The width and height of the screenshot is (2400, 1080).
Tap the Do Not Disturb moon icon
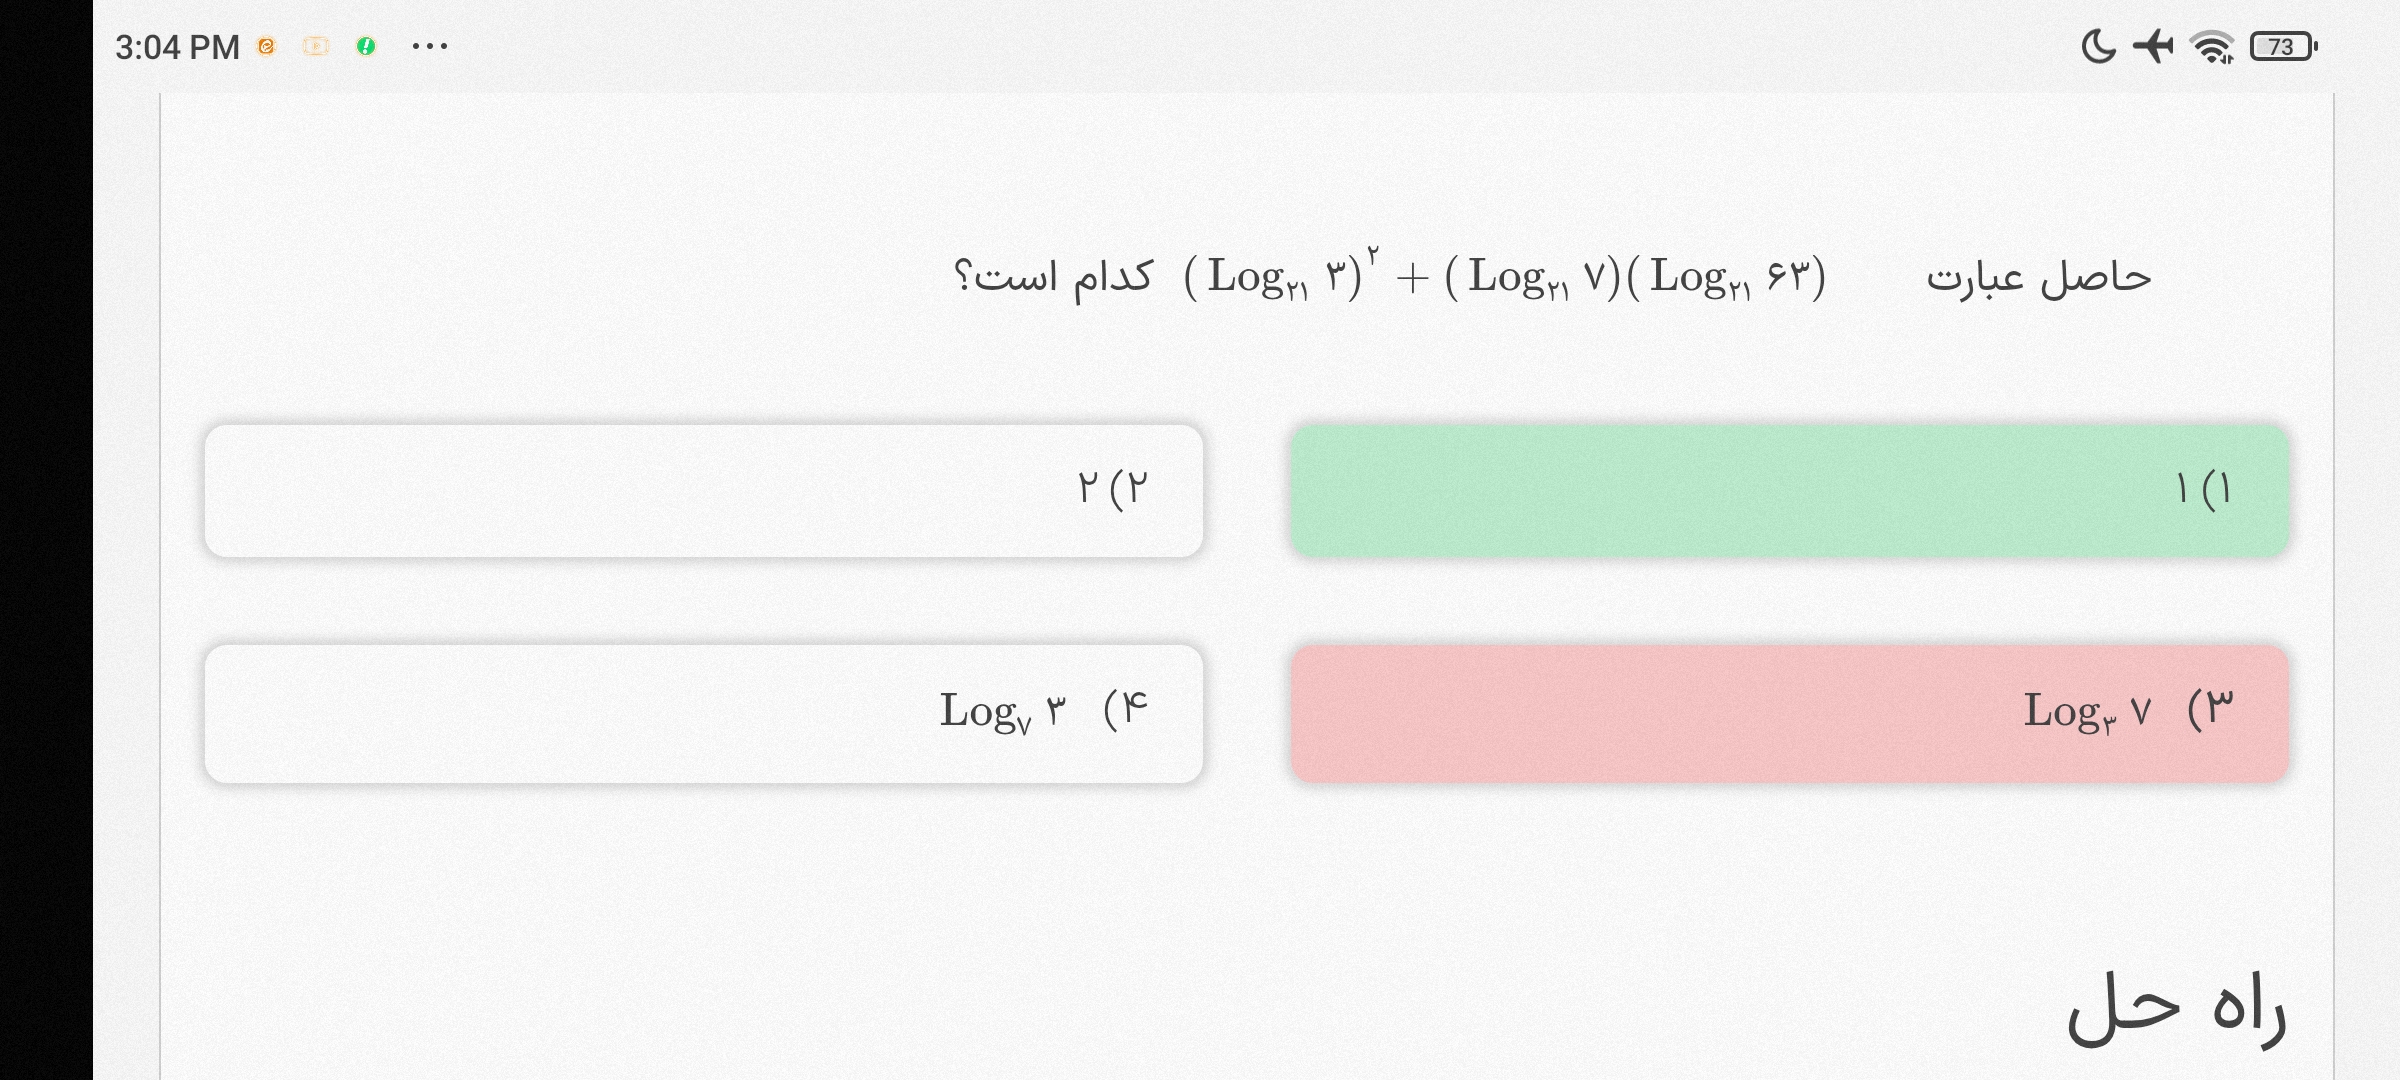[x=2098, y=46]
